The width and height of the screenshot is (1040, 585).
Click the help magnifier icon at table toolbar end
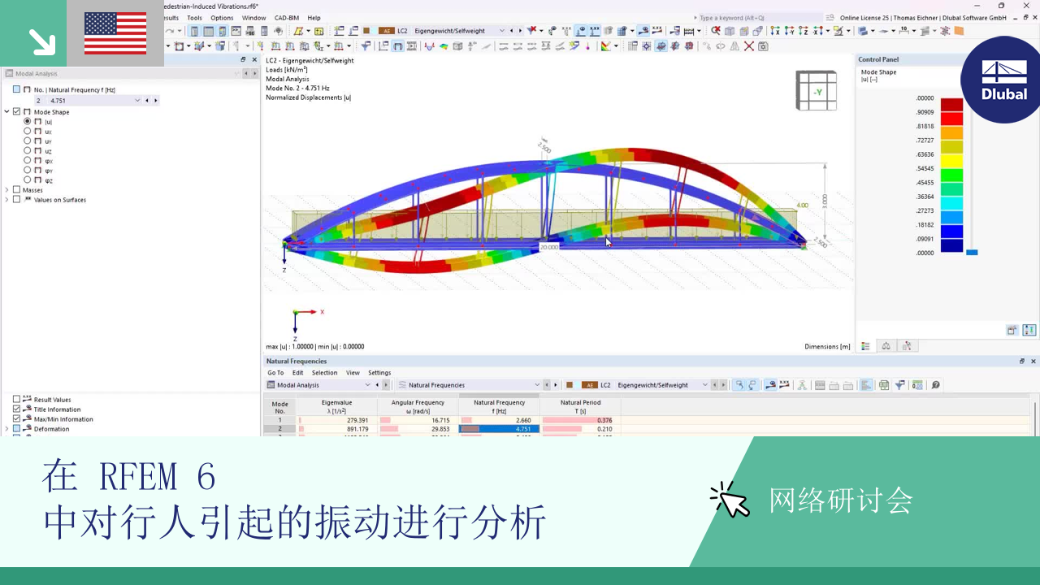coord(936,385)
